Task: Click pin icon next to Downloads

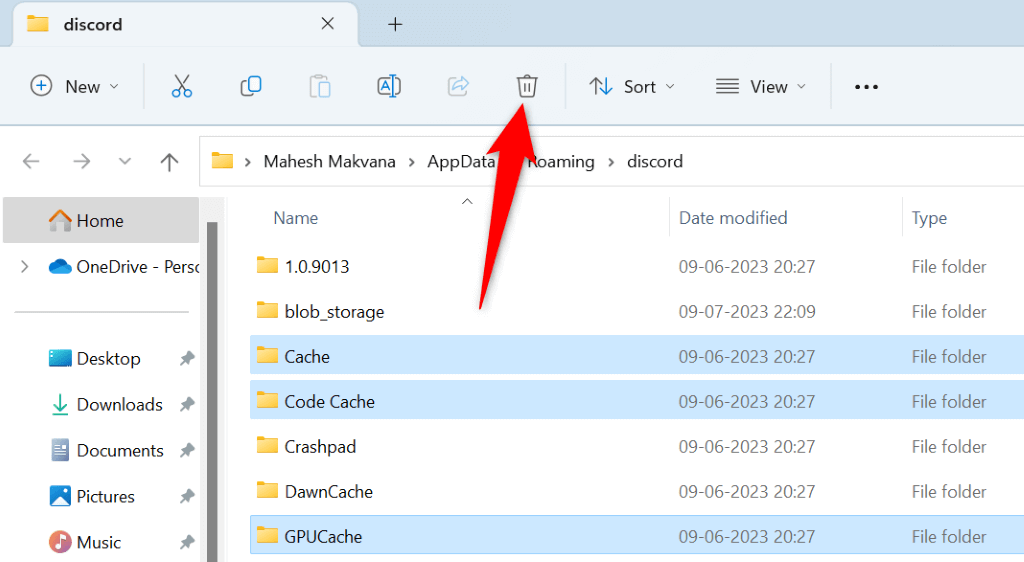Action: click(187, 405)
